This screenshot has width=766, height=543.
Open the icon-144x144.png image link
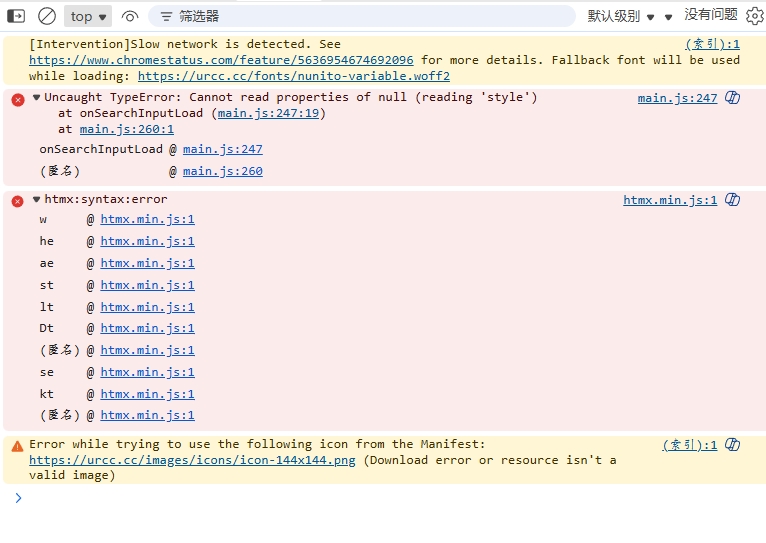pyautogui.click(x=192, y=460)
